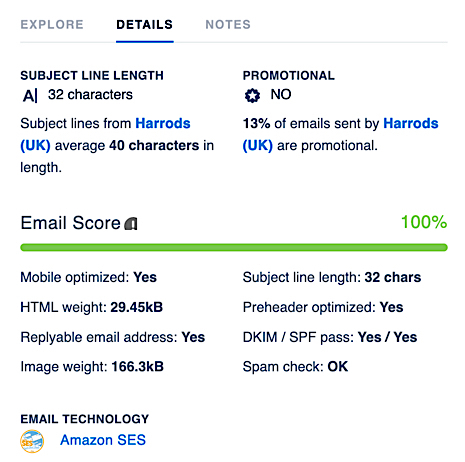Viewport: 465px width, 462px height.
Task: Open the Amazon SES link
Action: click(103, 440)
